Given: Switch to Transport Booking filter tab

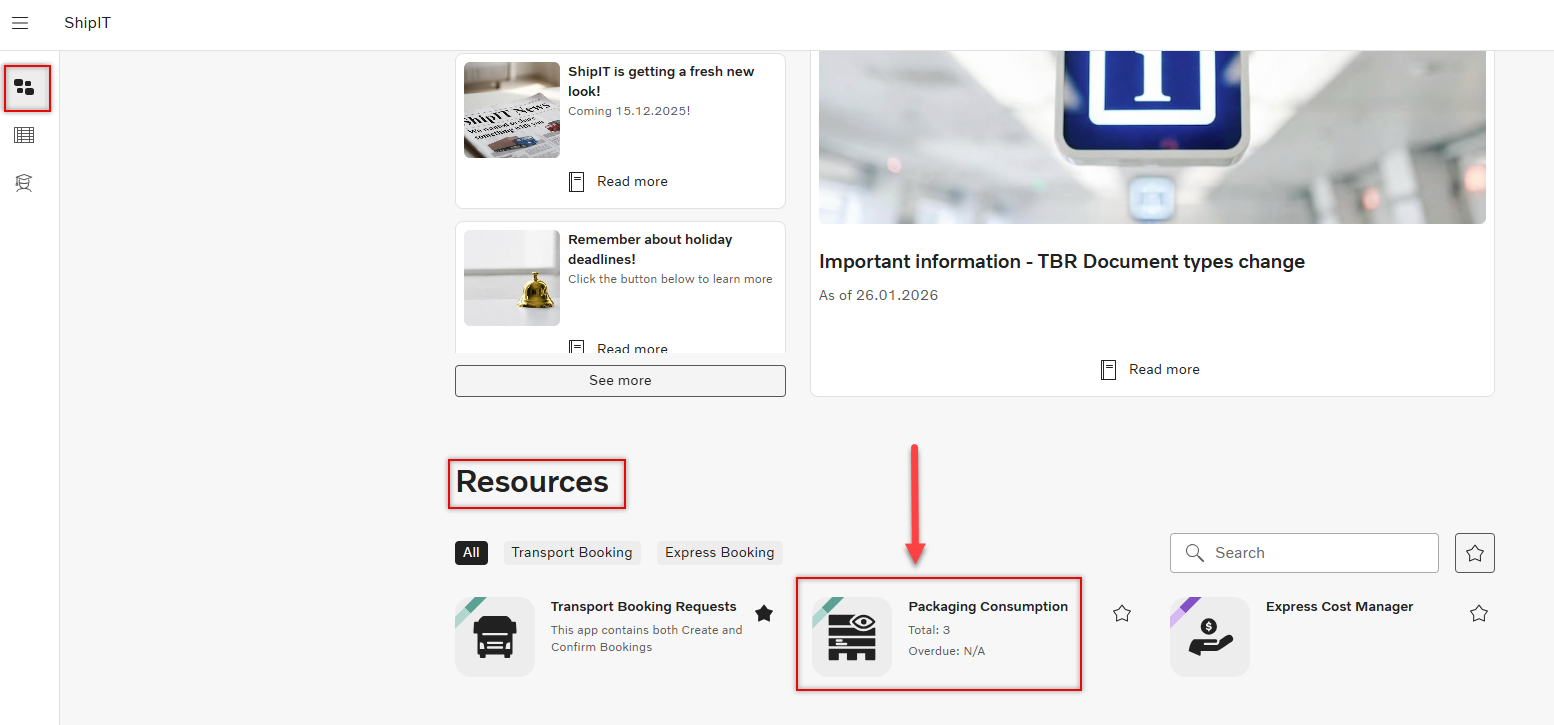Looking at the screenshot, I should pyautogui.click(x=572, y=553).
